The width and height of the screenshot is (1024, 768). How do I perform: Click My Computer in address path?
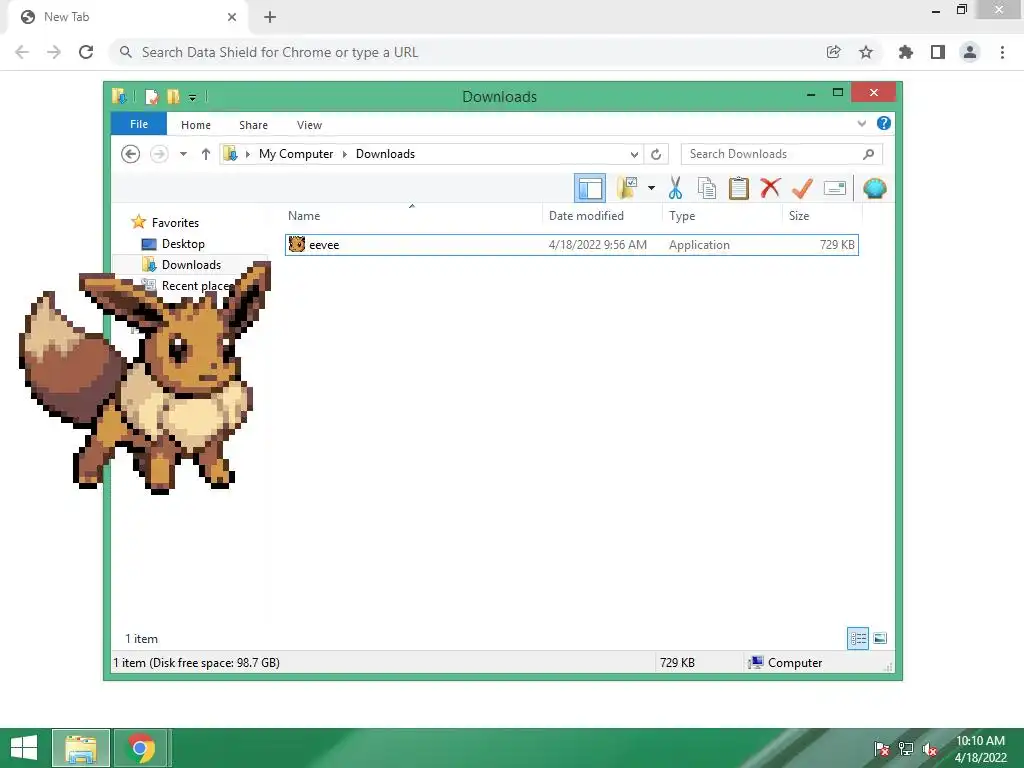296,154
